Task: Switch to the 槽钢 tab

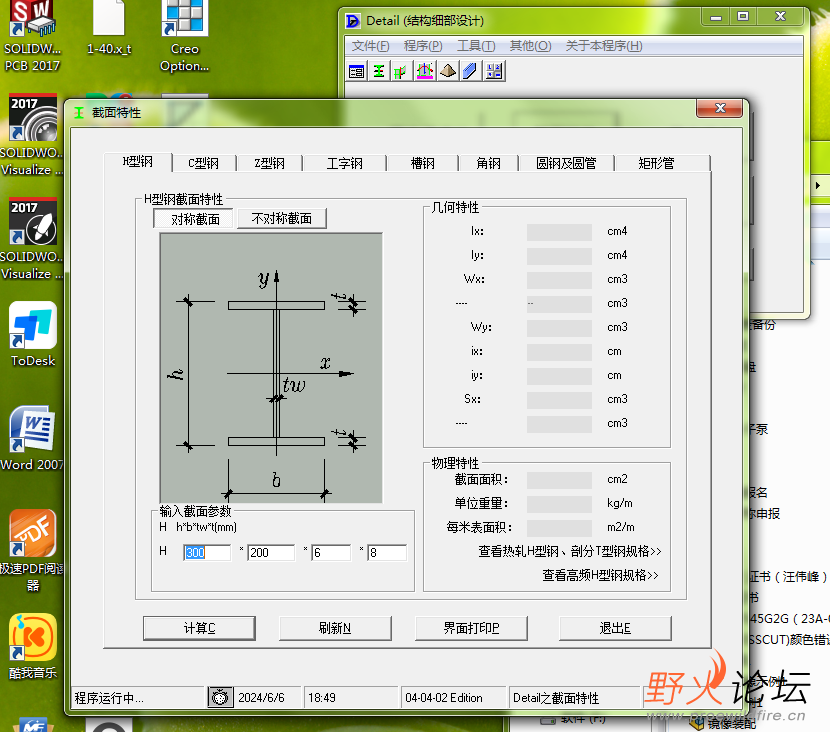Action: coord(422,163)
